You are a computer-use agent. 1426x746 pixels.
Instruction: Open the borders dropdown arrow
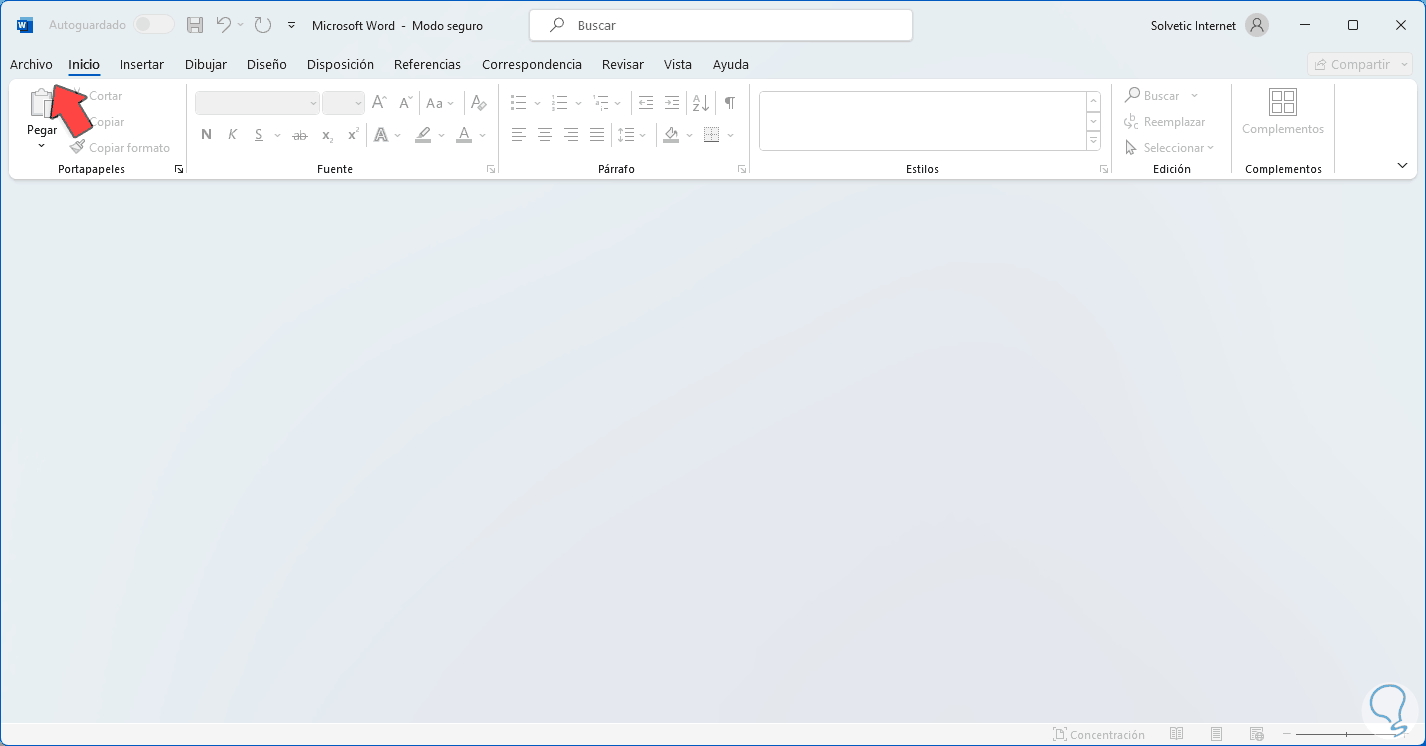[731, 134]
